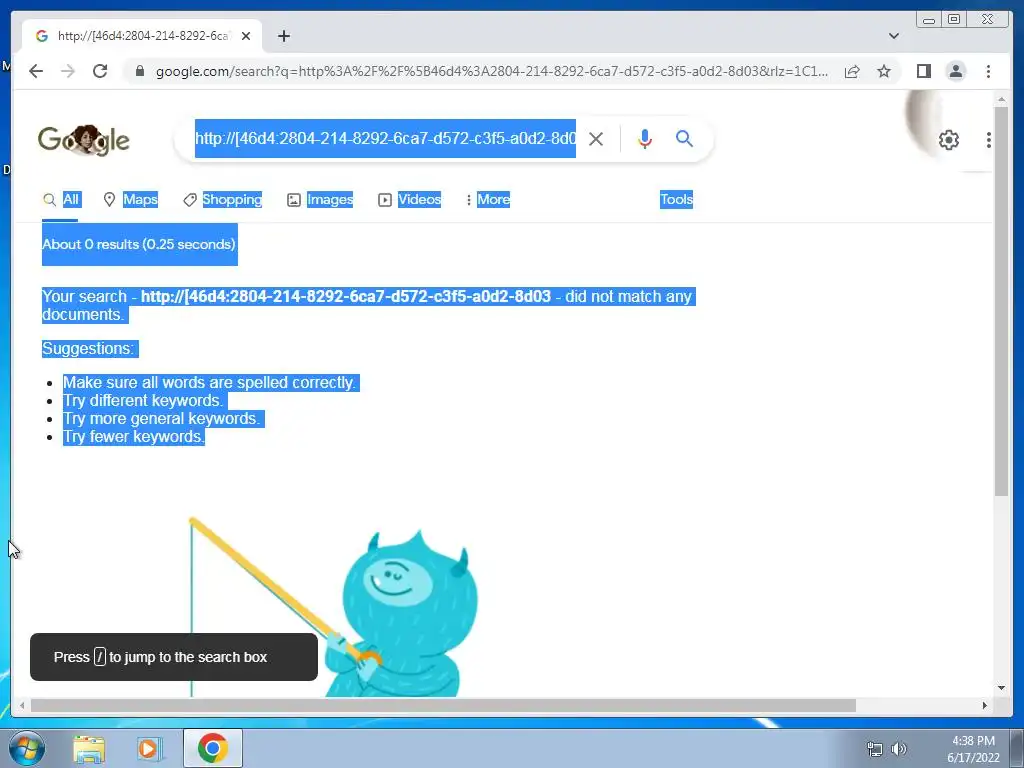Switch to Maps results tab
Screen dimensions: 1024x768
point(131,199)
